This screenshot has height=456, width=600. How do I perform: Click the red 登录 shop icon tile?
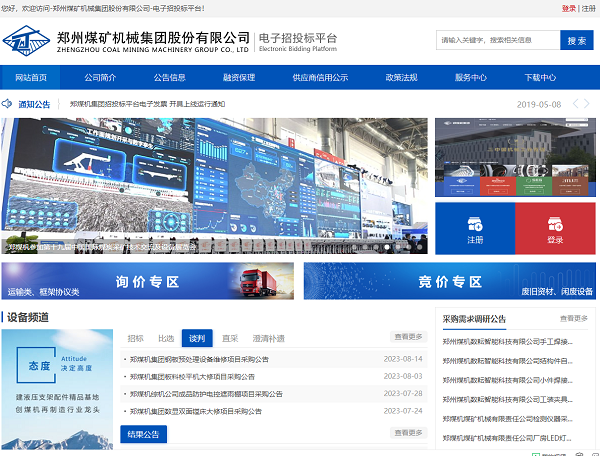555,228
